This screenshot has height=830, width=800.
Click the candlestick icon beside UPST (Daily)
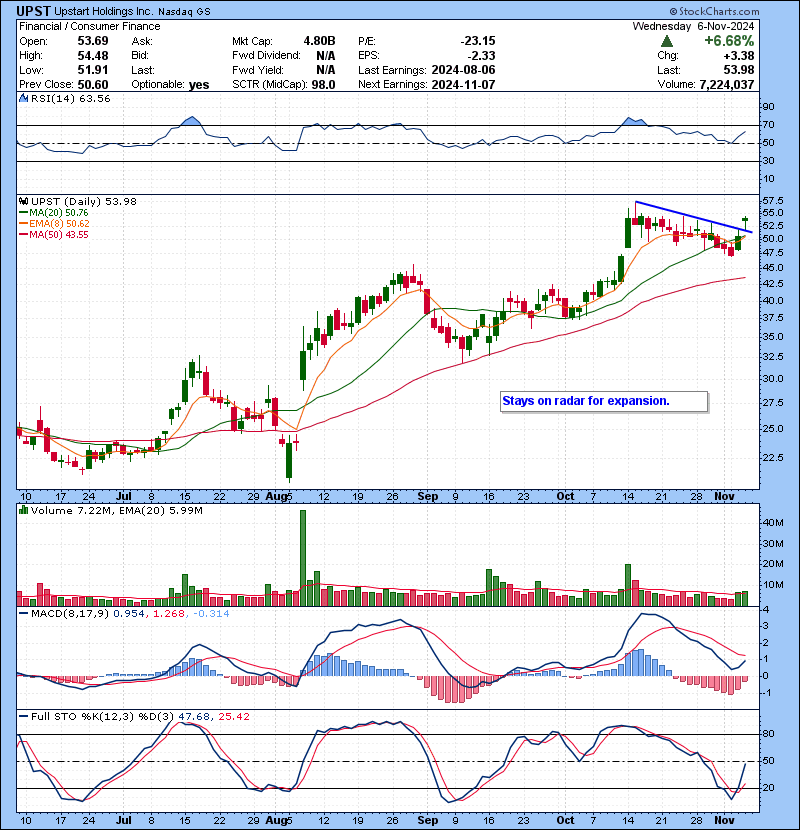23,201
